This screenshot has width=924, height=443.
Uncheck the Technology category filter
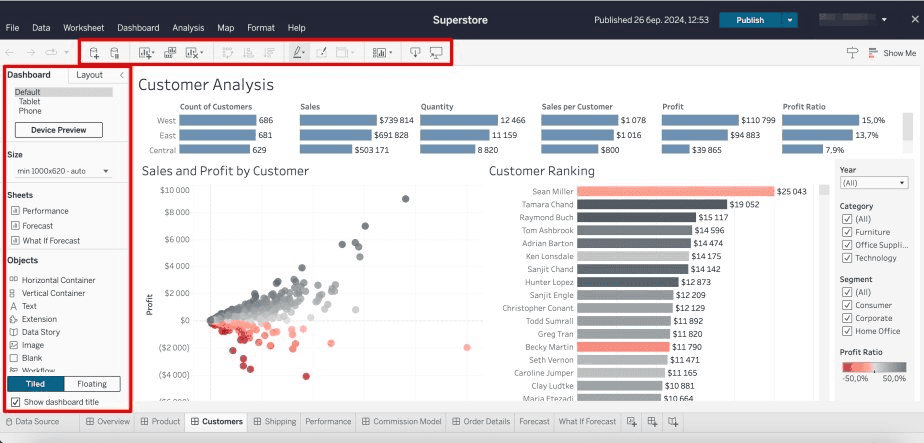[847, 258]
